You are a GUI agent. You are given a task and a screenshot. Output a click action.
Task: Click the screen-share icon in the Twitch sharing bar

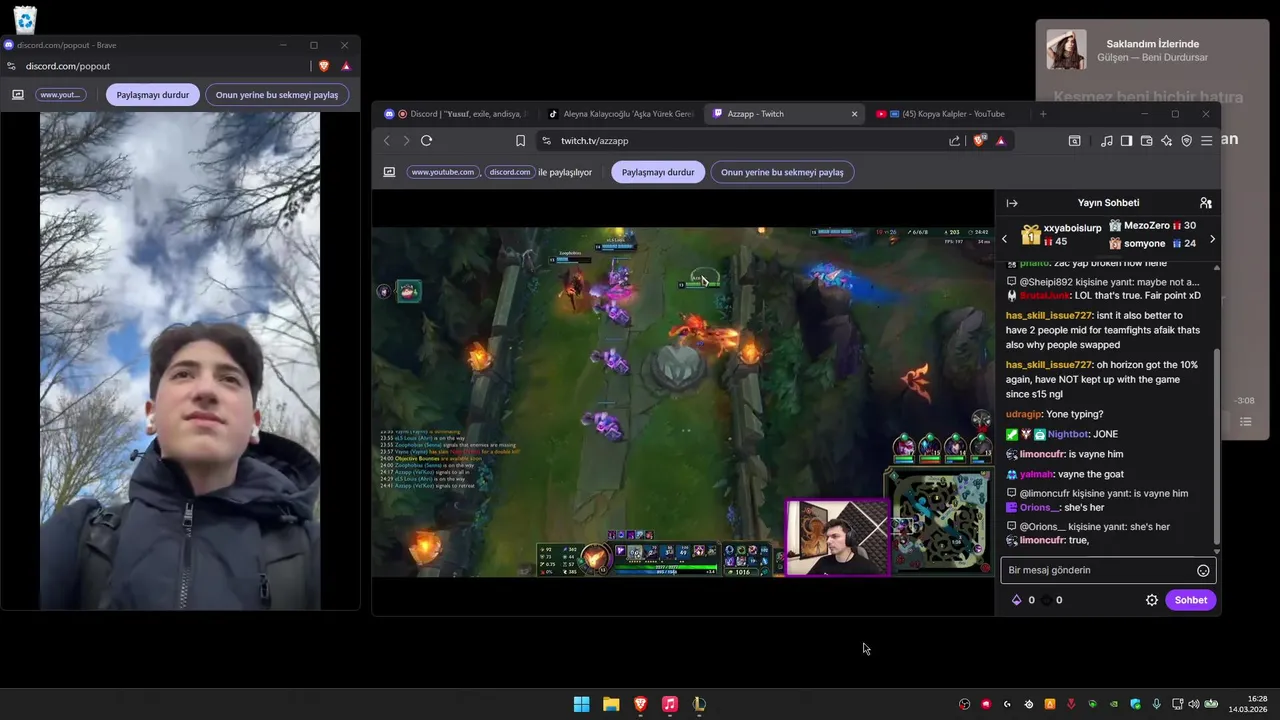tap(389, 172)
